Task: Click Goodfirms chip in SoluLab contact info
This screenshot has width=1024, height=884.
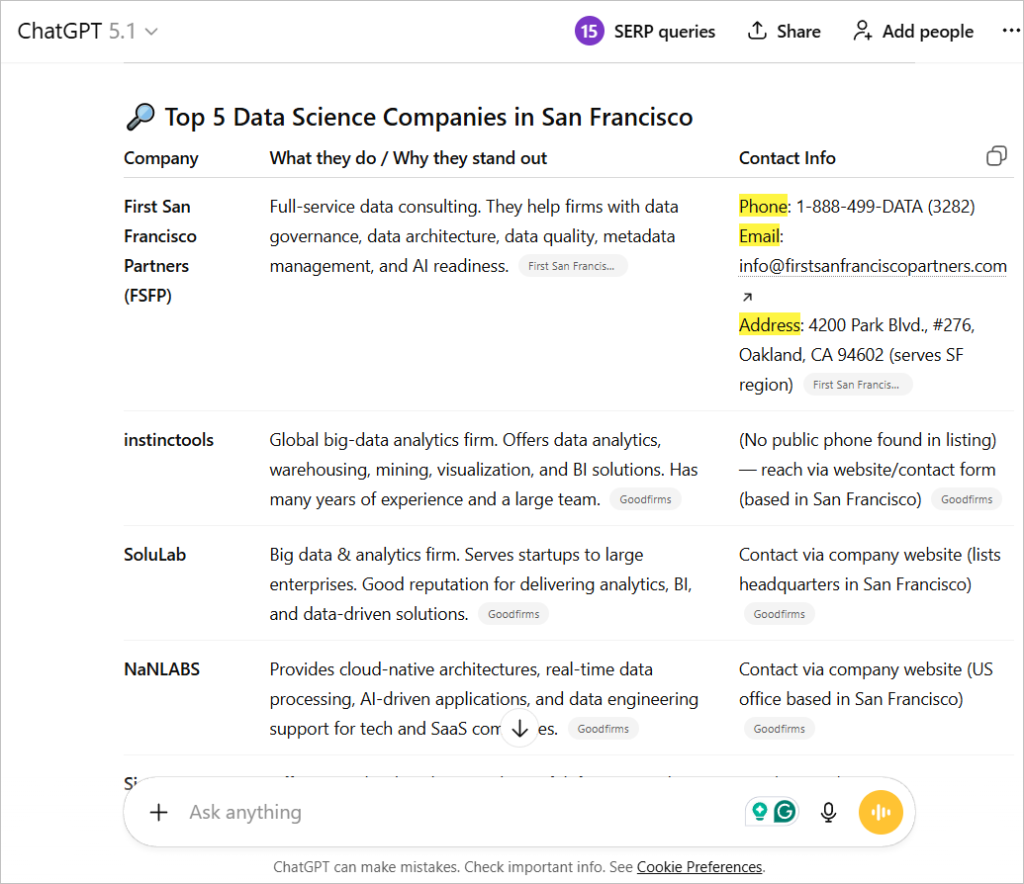Action: click(x=779, y=614)
